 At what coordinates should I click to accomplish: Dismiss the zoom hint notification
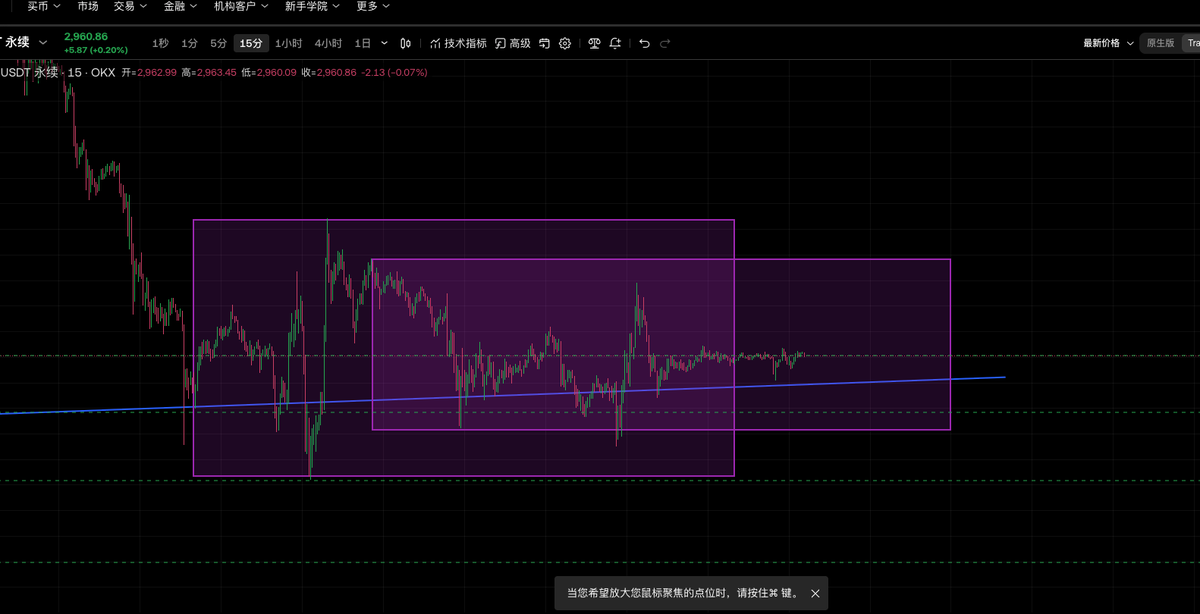coord(815,593)
